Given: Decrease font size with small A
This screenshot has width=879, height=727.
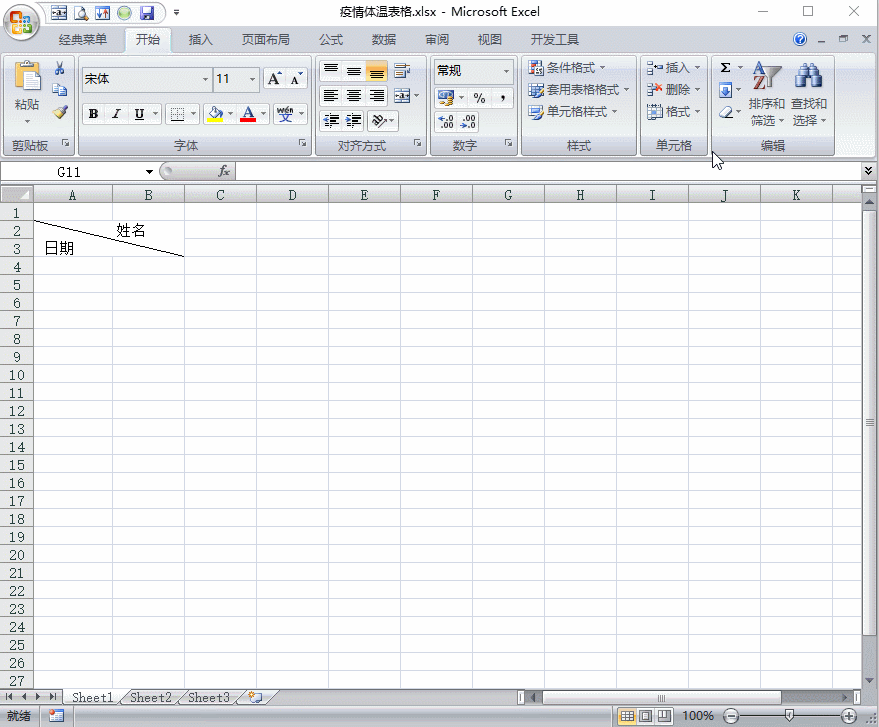Looking at the screenshot, I should tap(295, 79).
